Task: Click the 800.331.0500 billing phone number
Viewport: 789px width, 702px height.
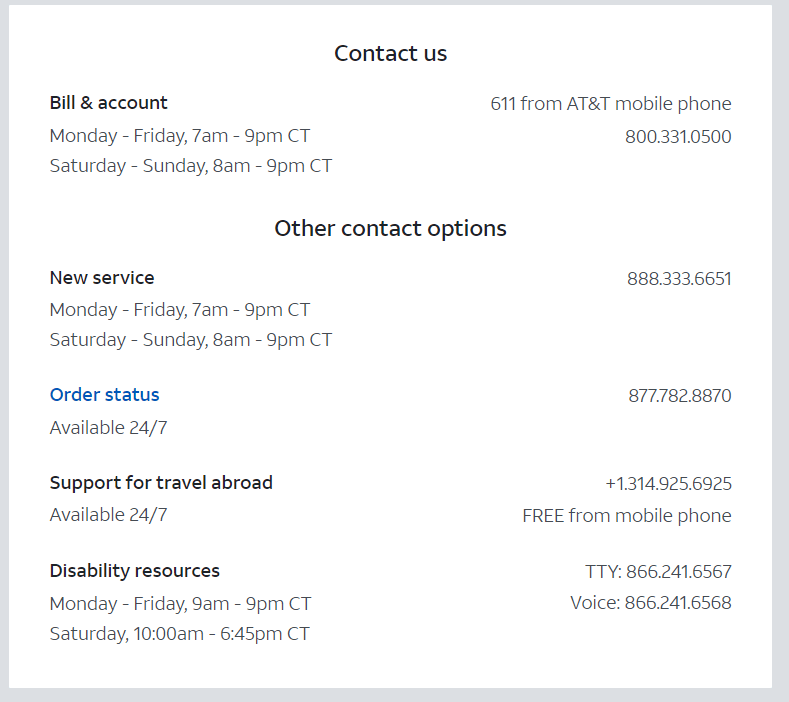Action: pyautogui.click(x=678, y=137)
